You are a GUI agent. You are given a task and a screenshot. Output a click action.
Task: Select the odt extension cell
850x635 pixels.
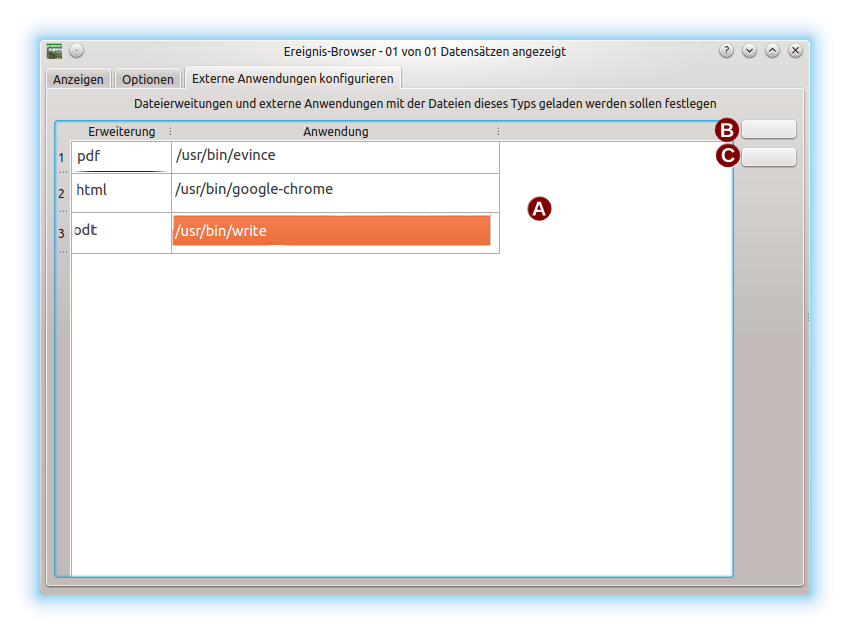click(121, 232)
